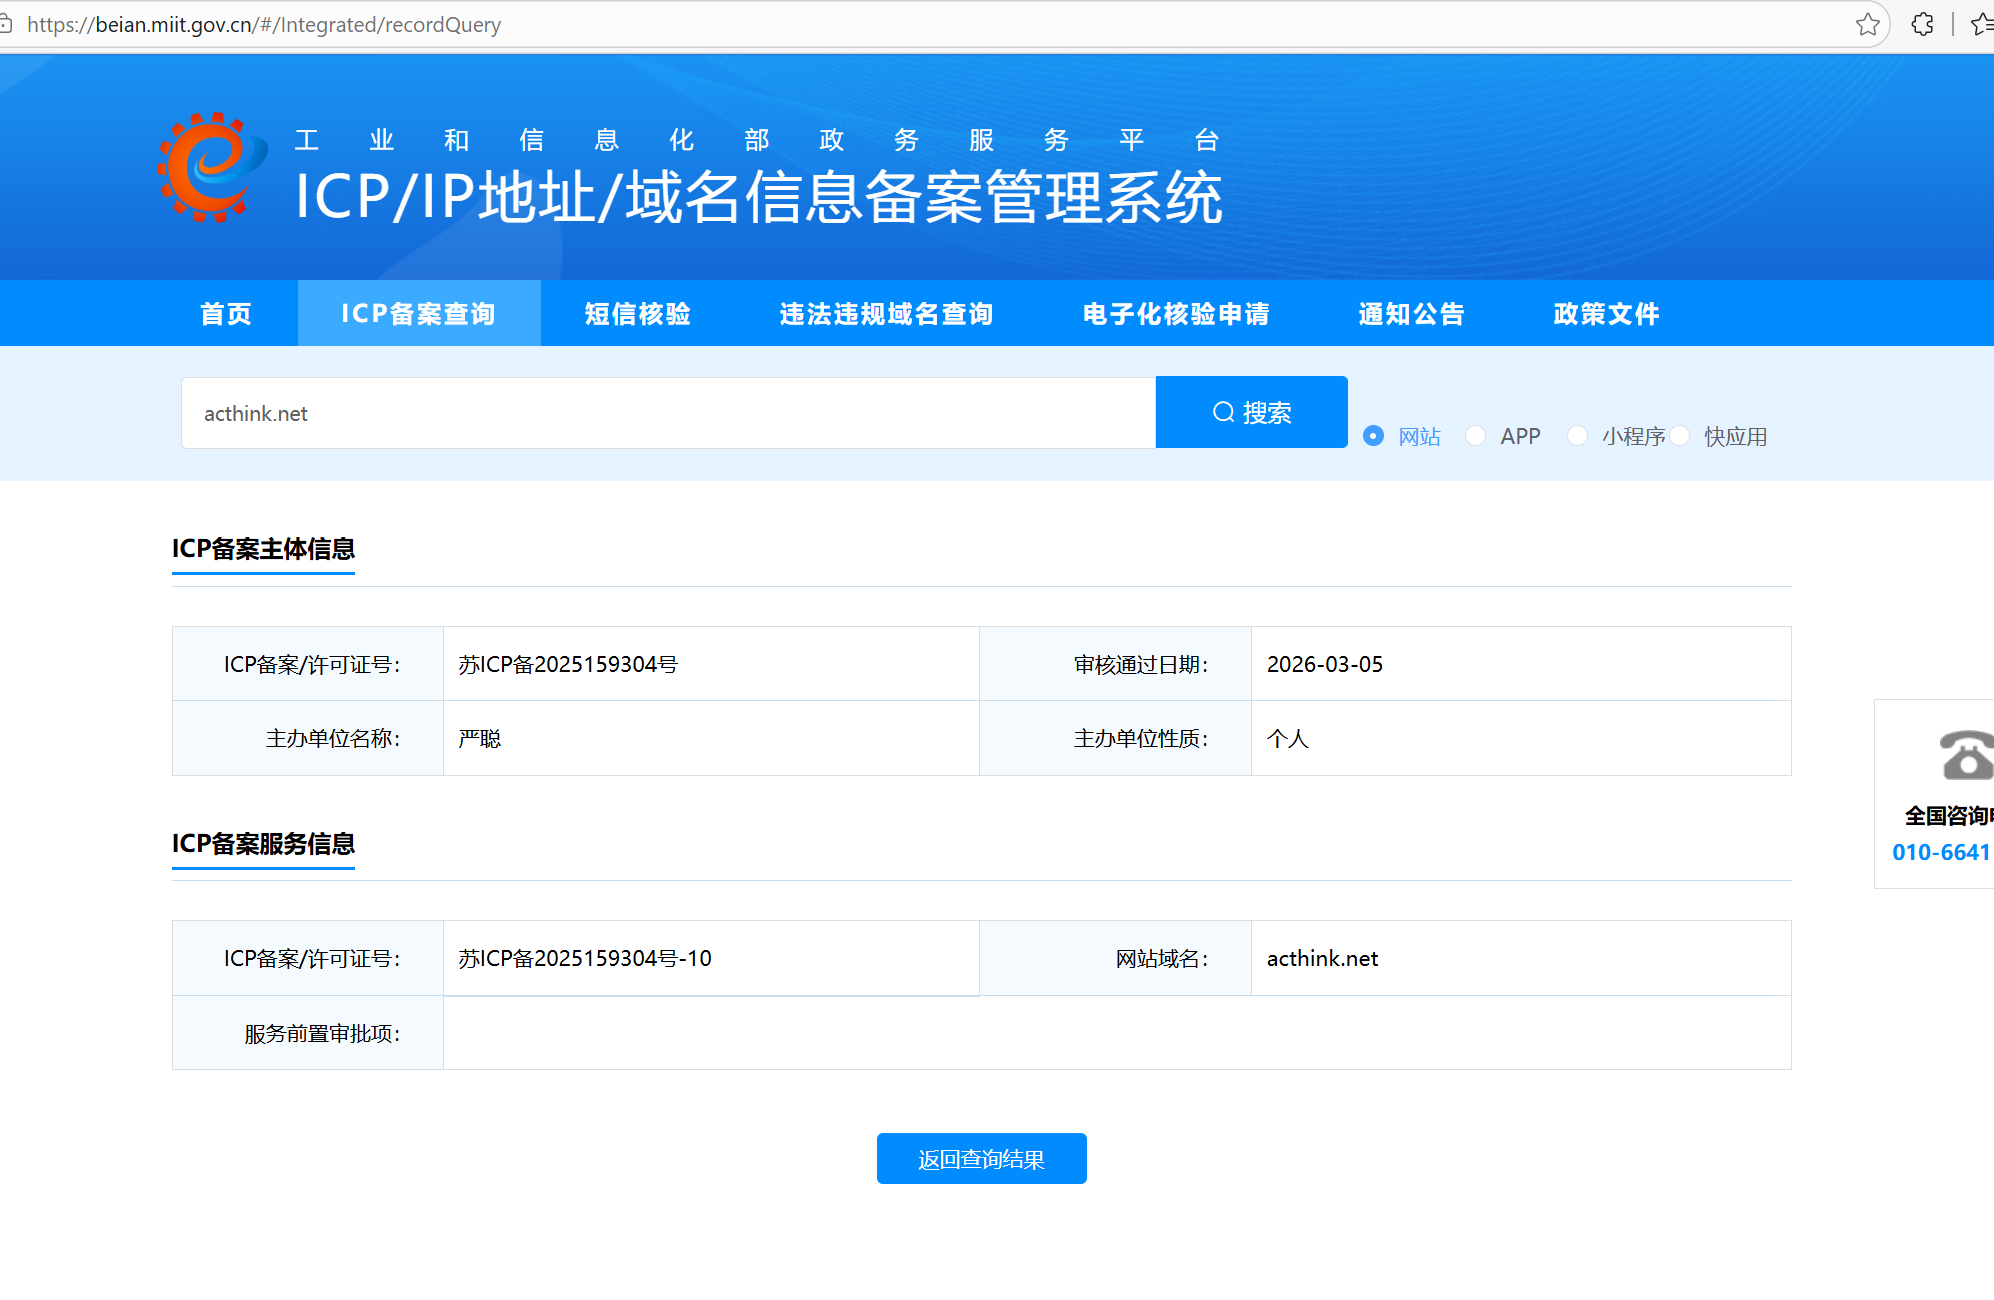Go to the 电子化核验申请 tab
1994x1300 pixels.
(x=1176, y=314)
